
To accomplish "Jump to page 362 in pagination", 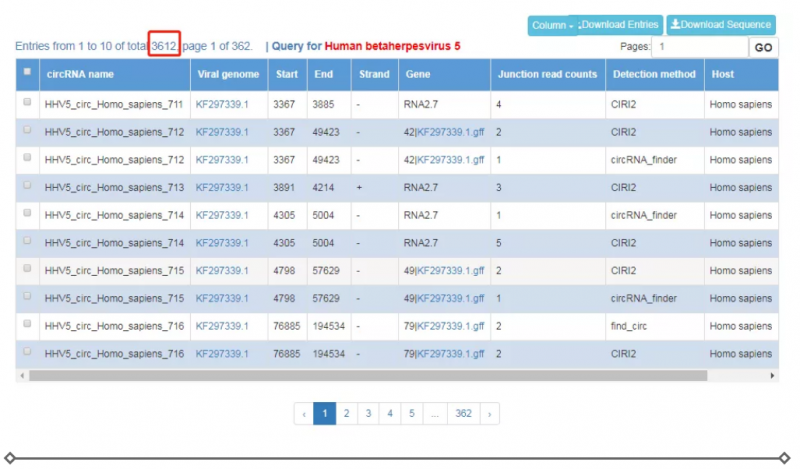I will click(x=462, y=413).
